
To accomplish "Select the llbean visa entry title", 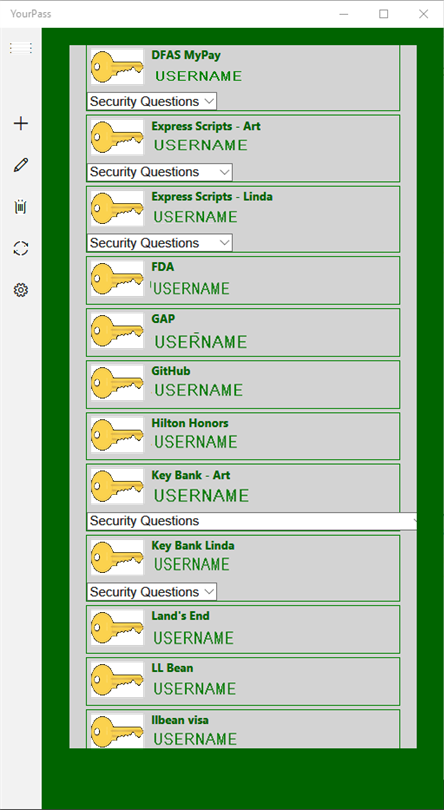I will tap(180, 720).
